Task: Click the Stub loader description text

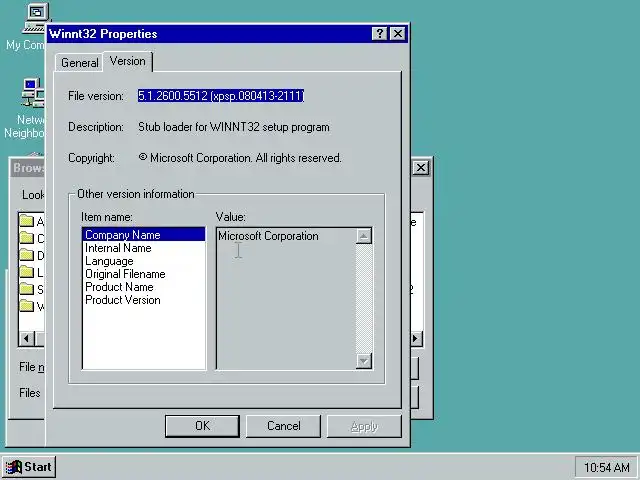Action: pos(233,127)
